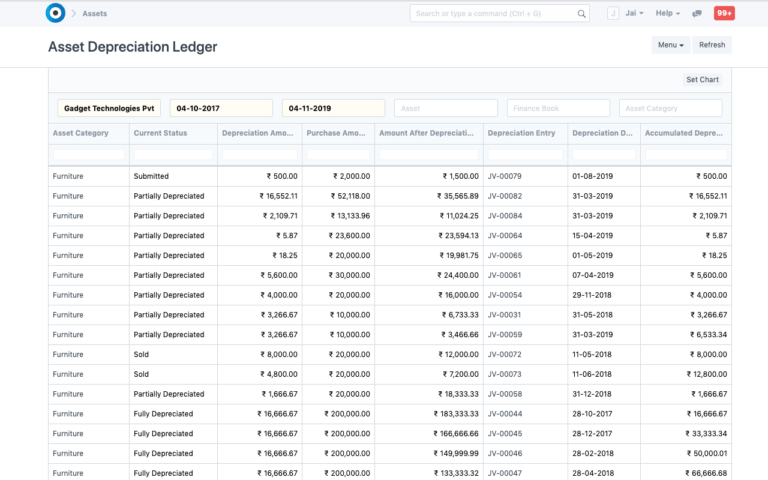The width and height of the screenshot is (768, 480).
Task: Open depreciation entry JV-00031
Action: pos(504,315)
